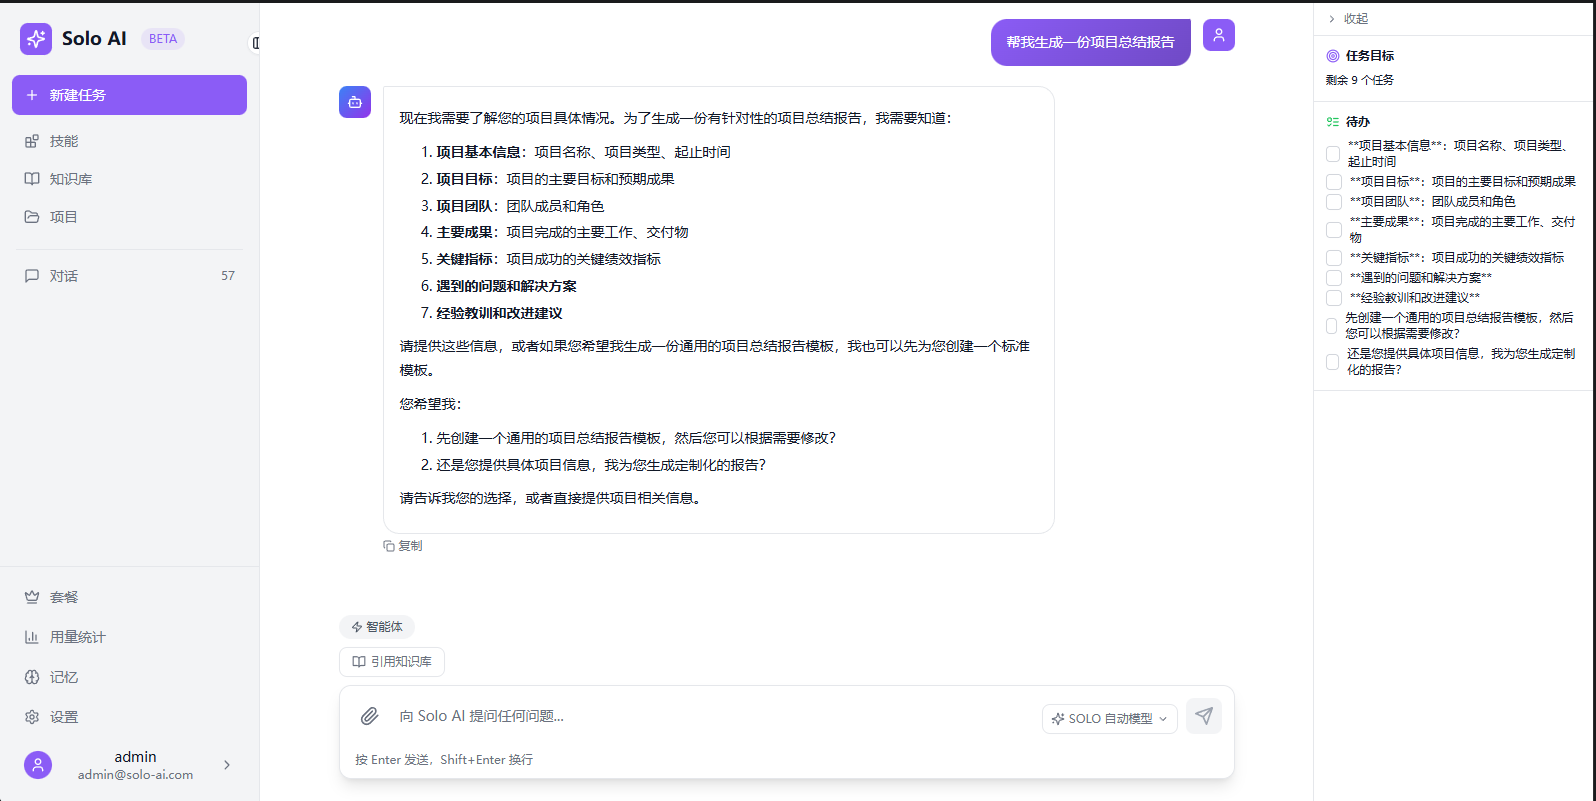Open 知识库 in the sidebar
Screen dimensions: 1596x801
coord(70,179)
